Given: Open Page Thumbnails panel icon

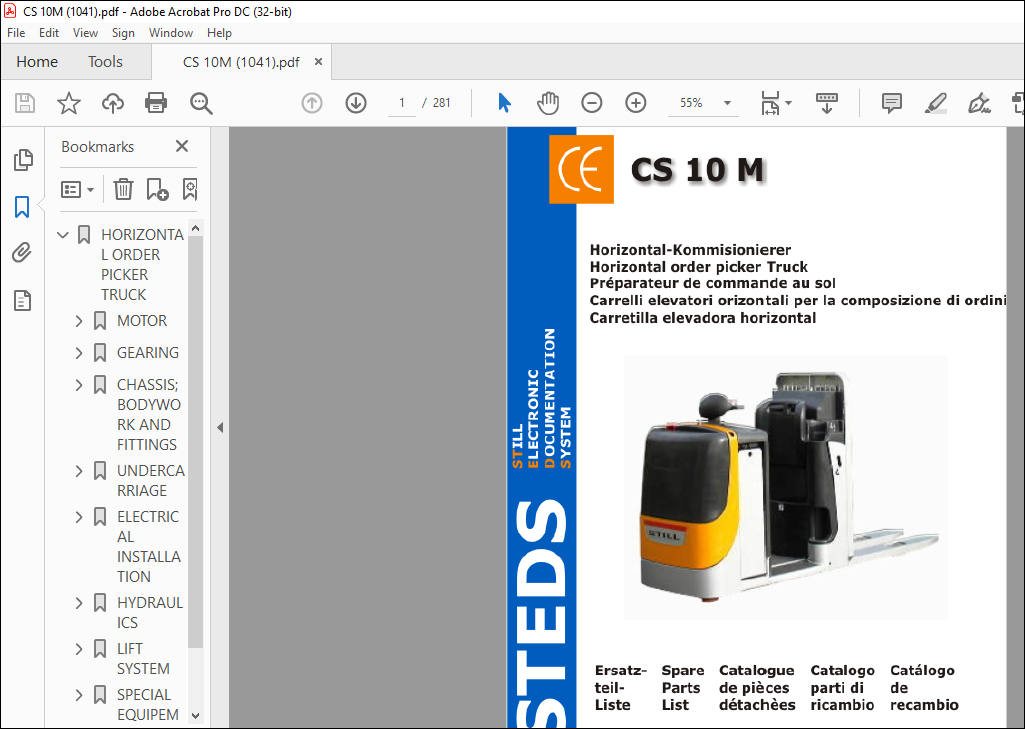Looking at the screenshot, I should pos(23,160).
